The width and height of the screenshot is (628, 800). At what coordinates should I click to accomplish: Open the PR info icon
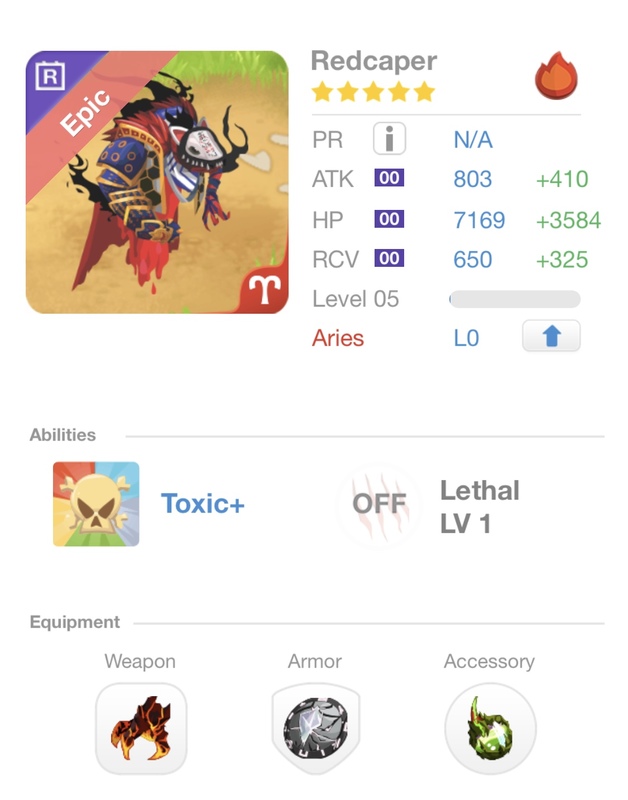[389, 138]
